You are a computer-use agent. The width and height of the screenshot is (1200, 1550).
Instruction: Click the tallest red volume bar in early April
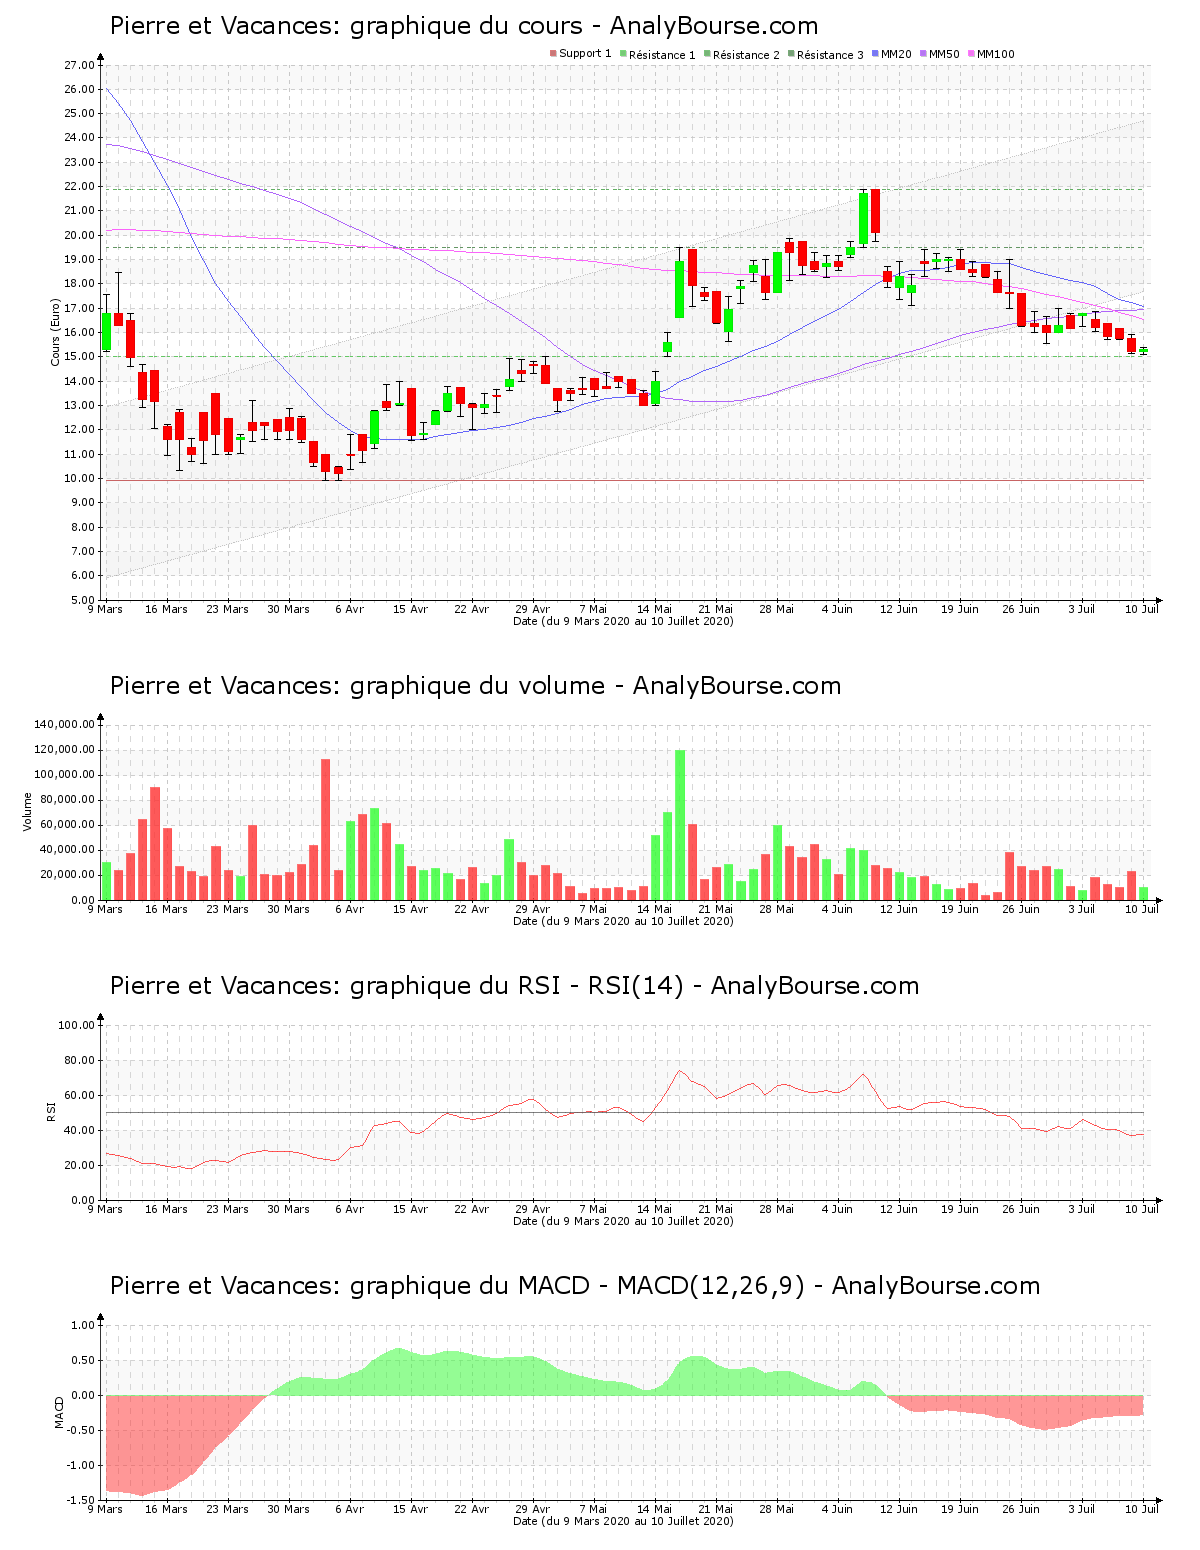click(x=325, y=830)
